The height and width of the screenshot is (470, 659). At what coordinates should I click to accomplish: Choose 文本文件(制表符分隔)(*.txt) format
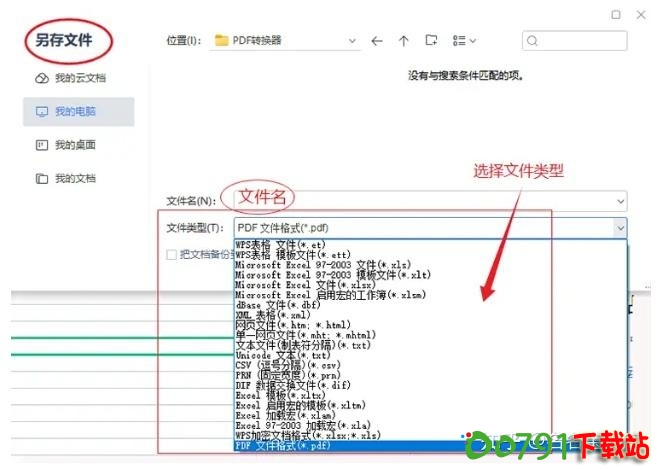pyautogui.click(x=304, y=345)
